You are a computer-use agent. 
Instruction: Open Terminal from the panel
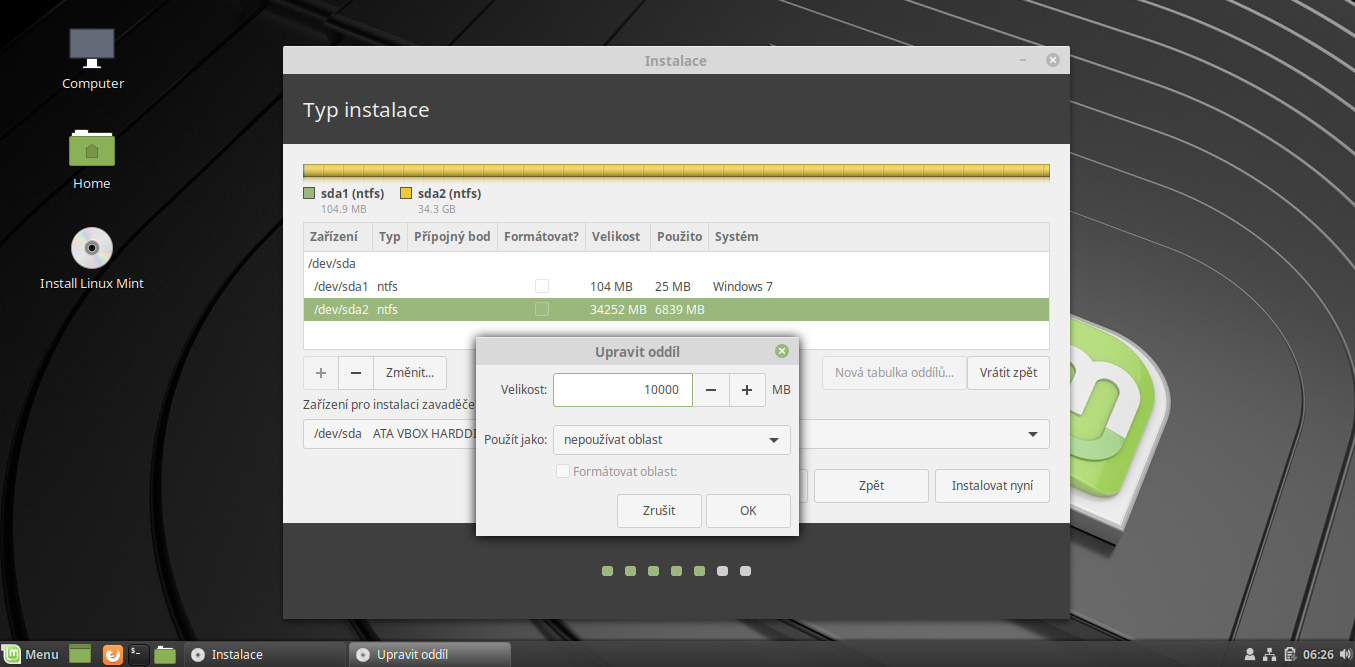(139, 654)
